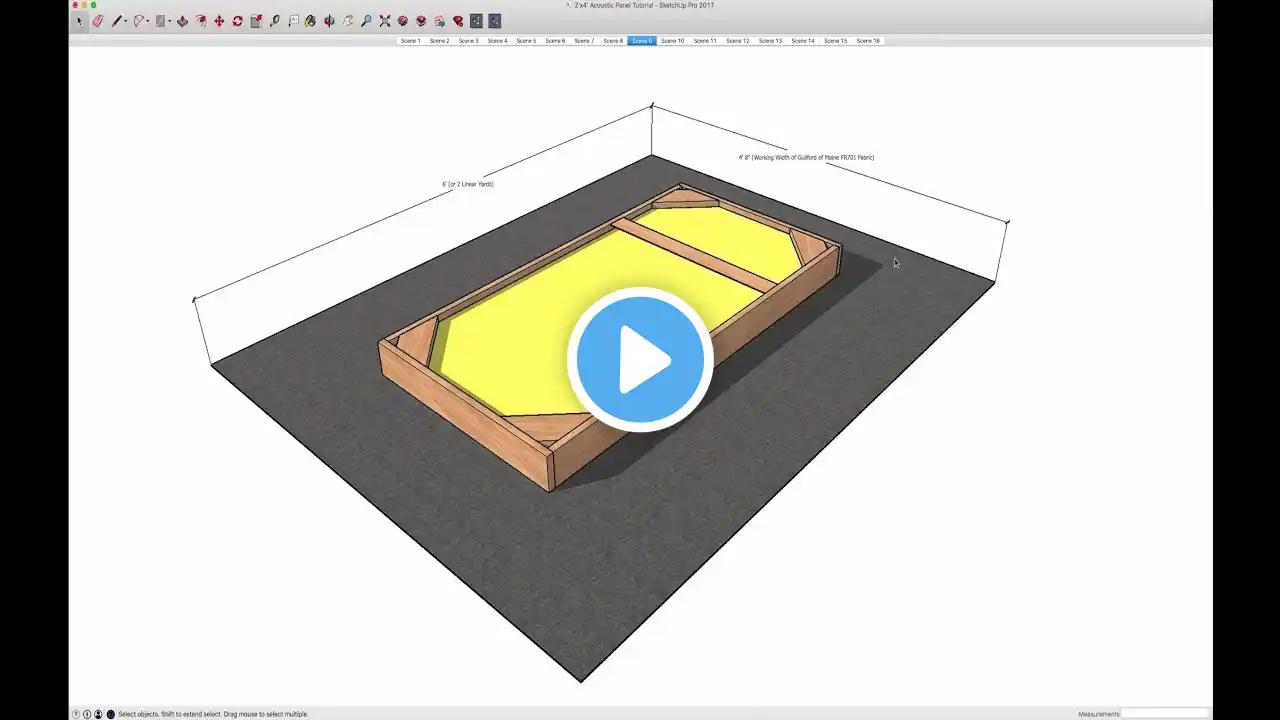Open the Scene 16 tab
The image size is (1280, 720).
(x=868, y=41)
